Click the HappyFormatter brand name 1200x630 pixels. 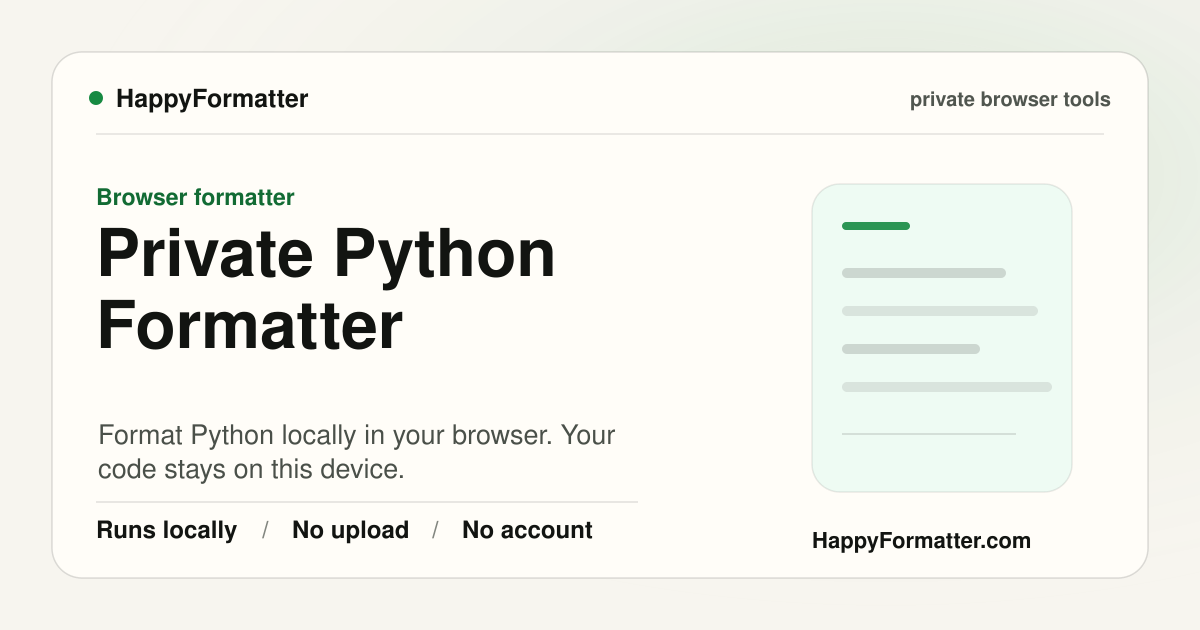point(212,99)
